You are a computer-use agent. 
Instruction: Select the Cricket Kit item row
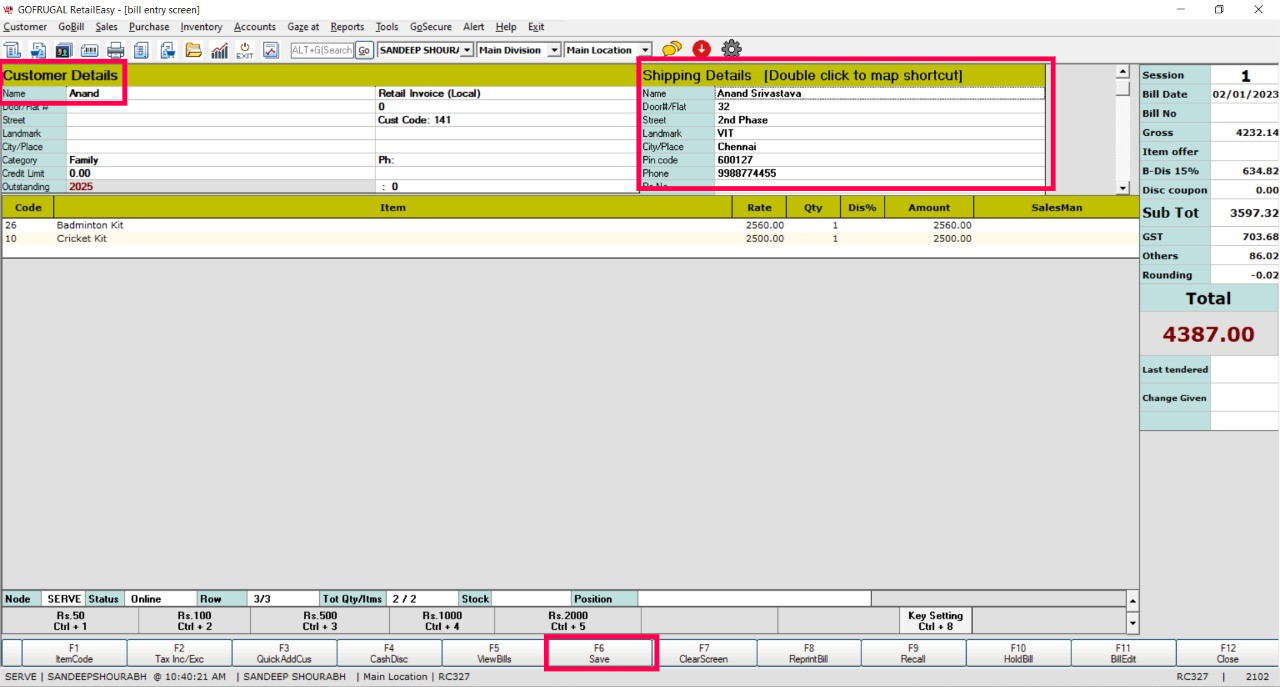[x=570, y=239]
